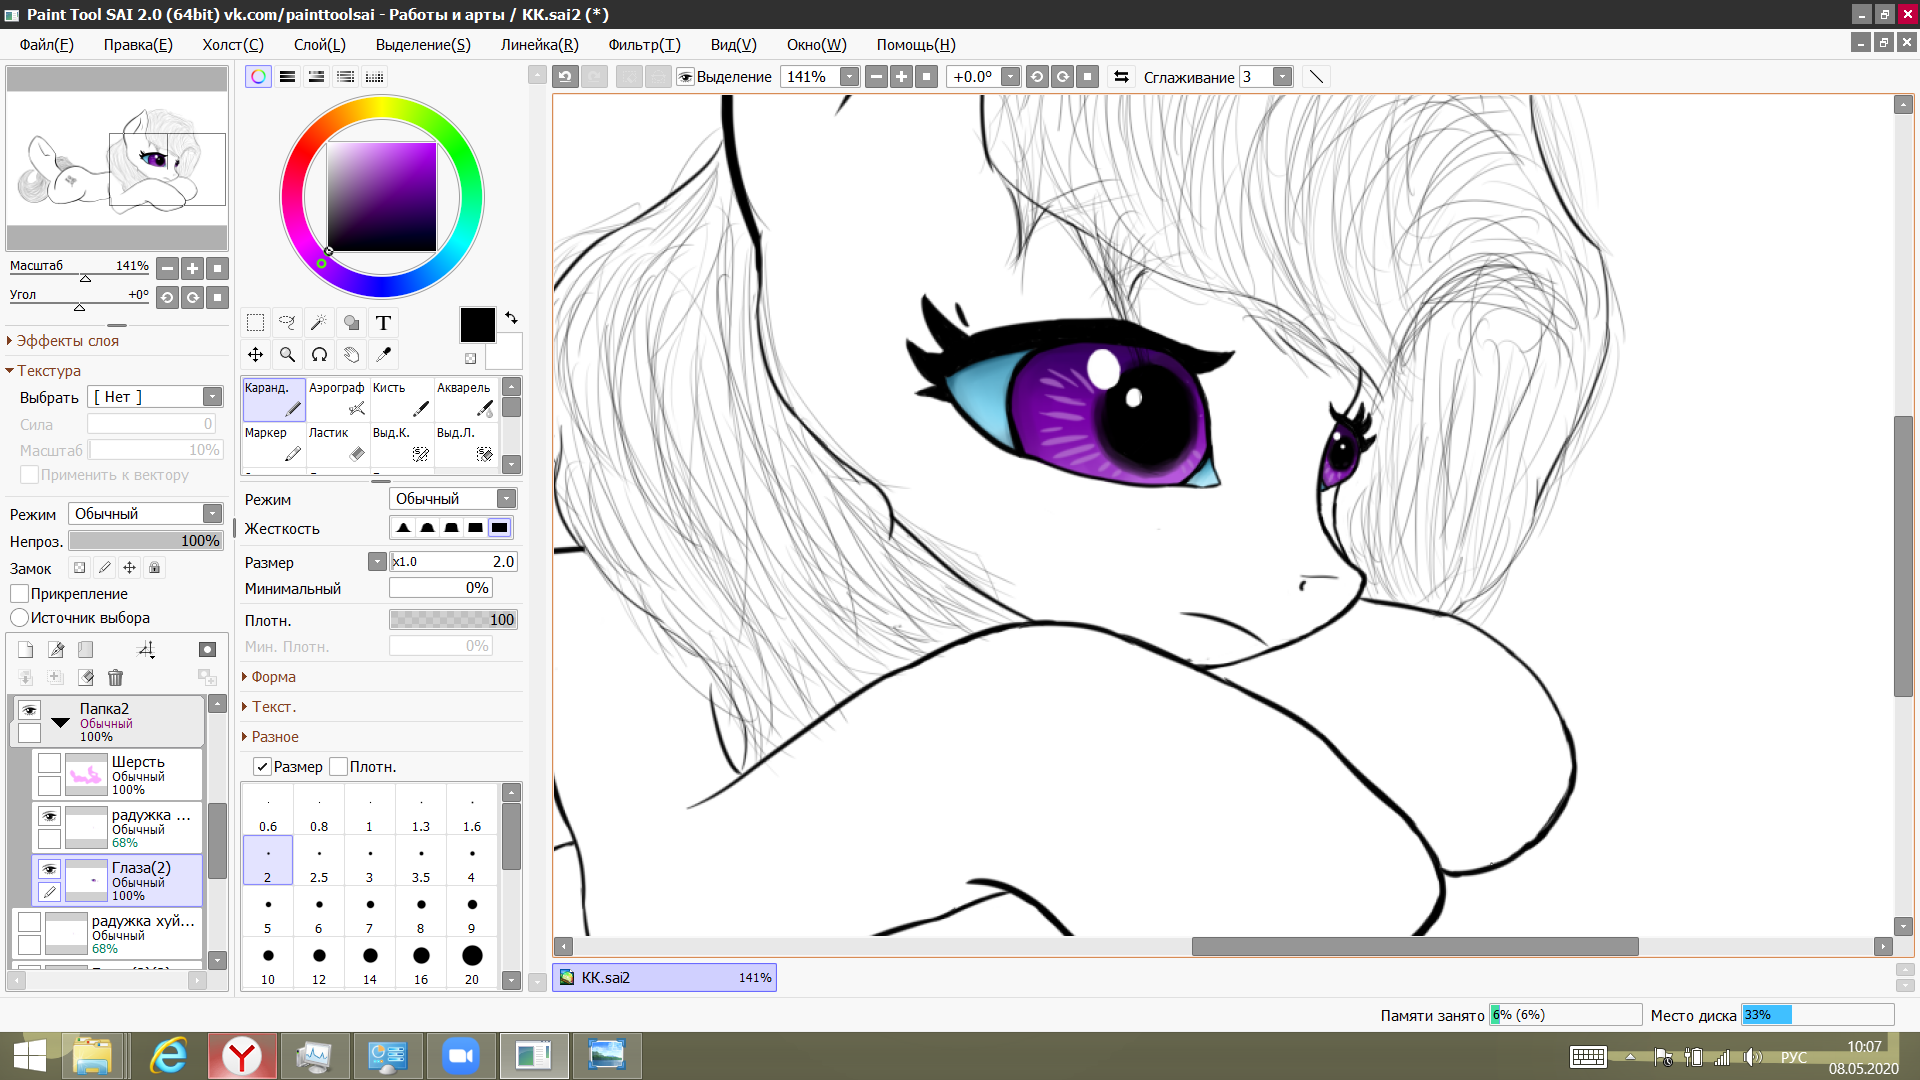Uncheck the Размер pressure checkbox
Screen dimensions: 1920x1080
[262, 767]
